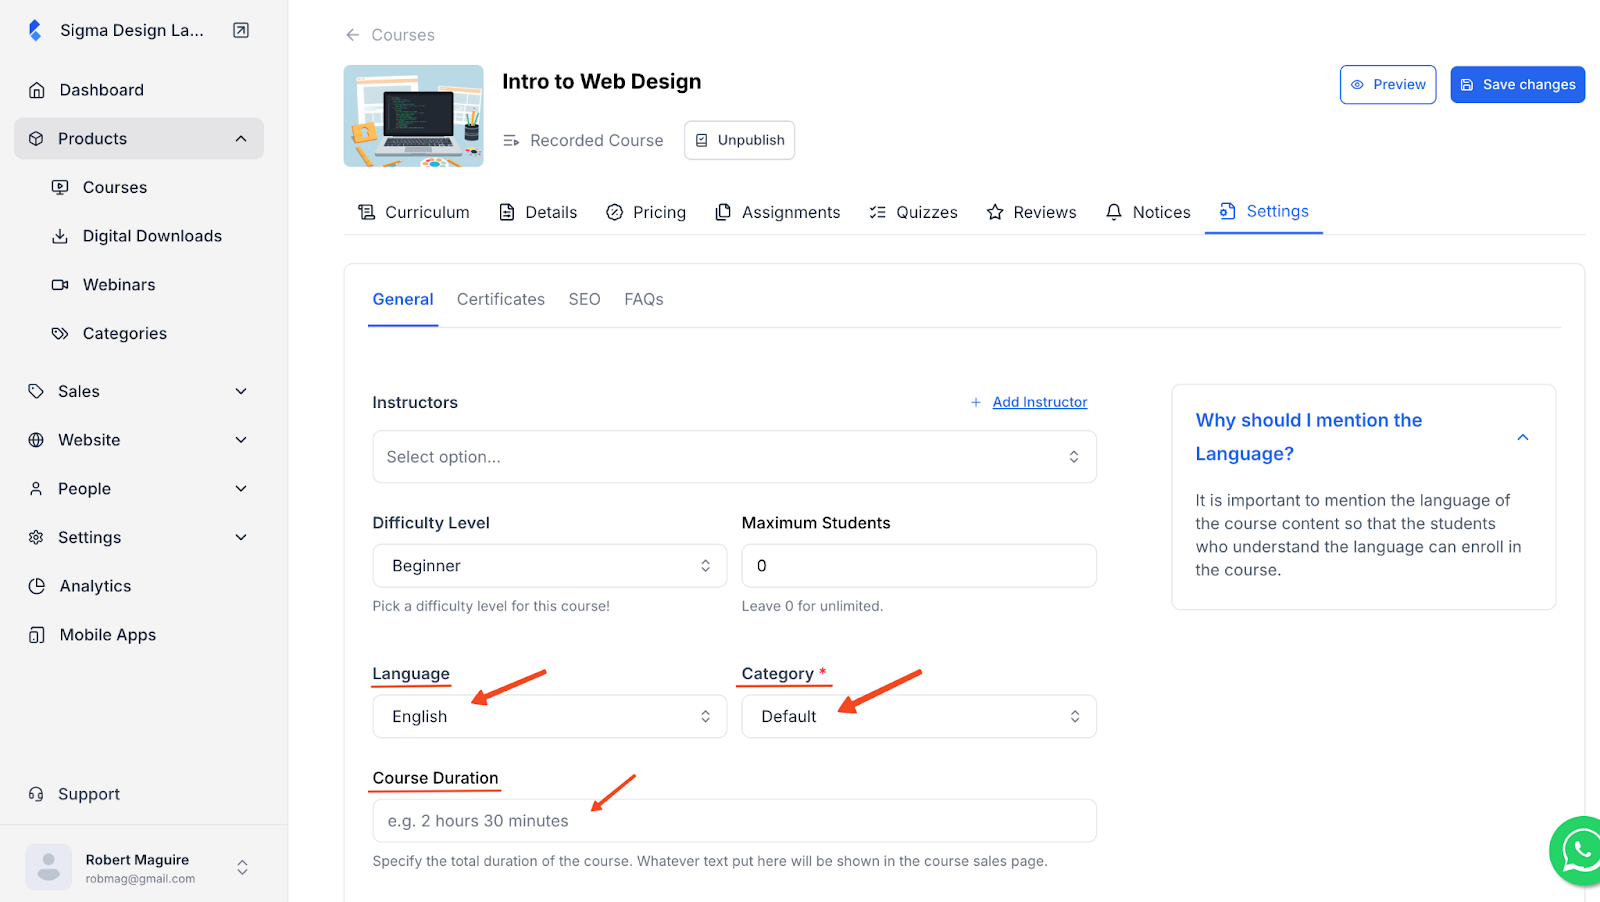Switch to the Reviews tab
1600x902 pixels.
coord(1032,212)
